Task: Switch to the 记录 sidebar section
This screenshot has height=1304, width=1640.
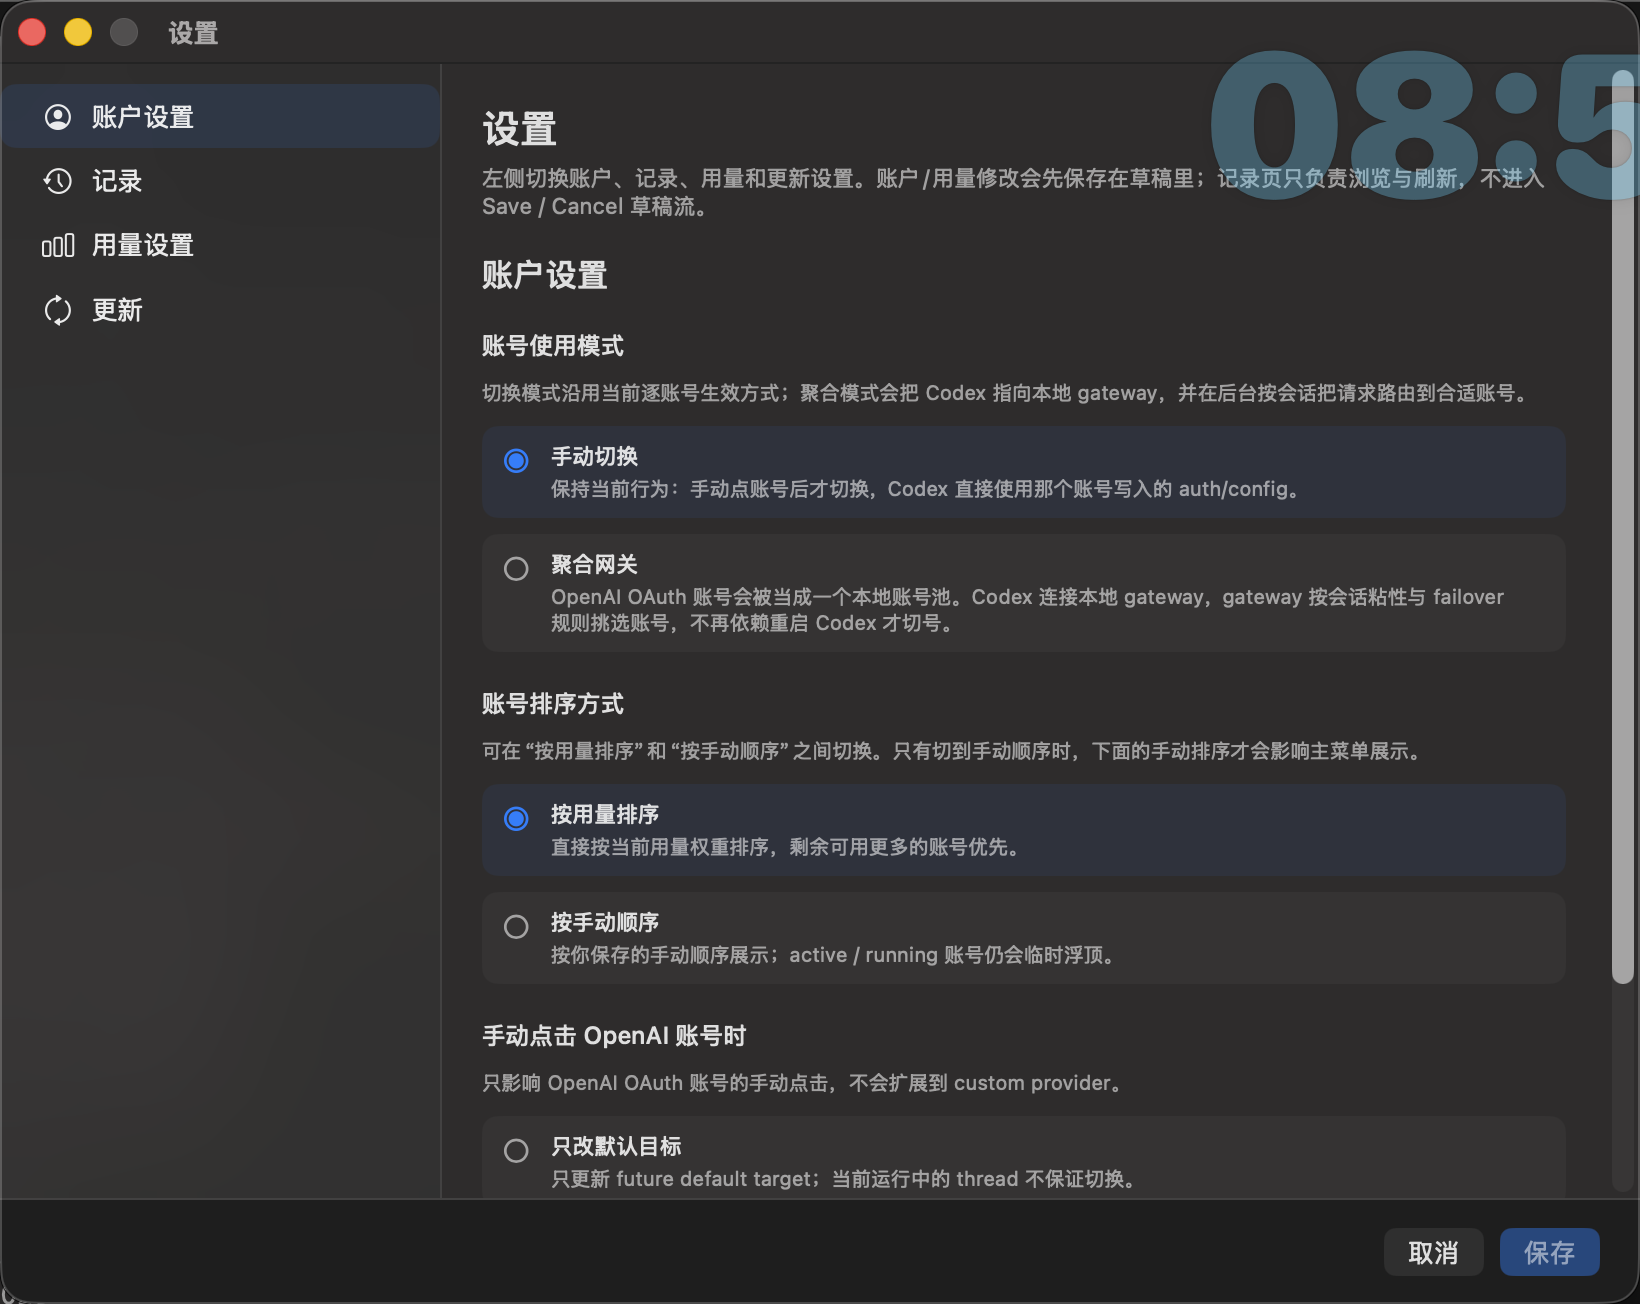Action: 221,181
